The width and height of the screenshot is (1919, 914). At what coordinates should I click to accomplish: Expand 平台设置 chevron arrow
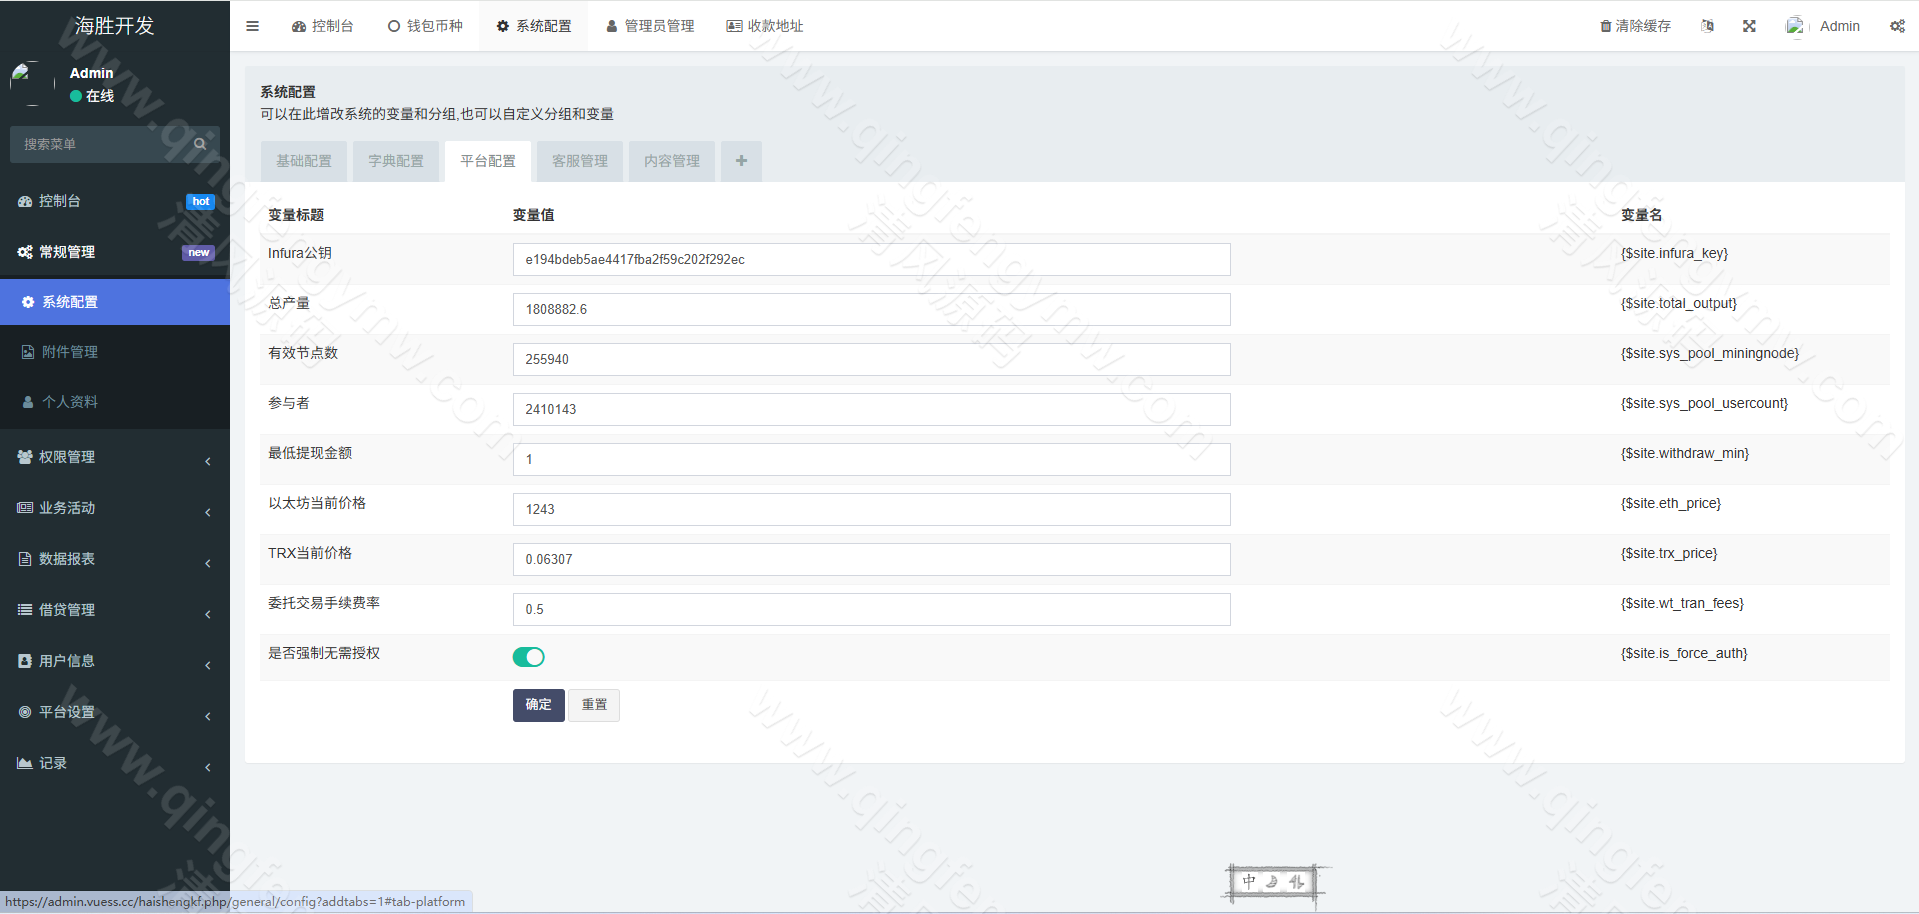click(208, 716)
